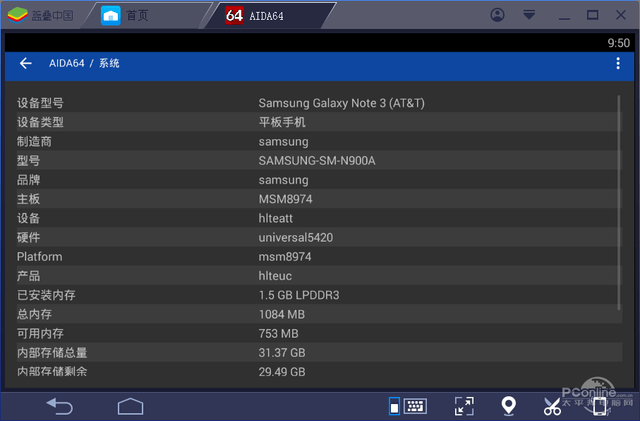Click the vertical scrollbar of system list
640x421 pixels.
pyautogui.click(x=619, y=203)
